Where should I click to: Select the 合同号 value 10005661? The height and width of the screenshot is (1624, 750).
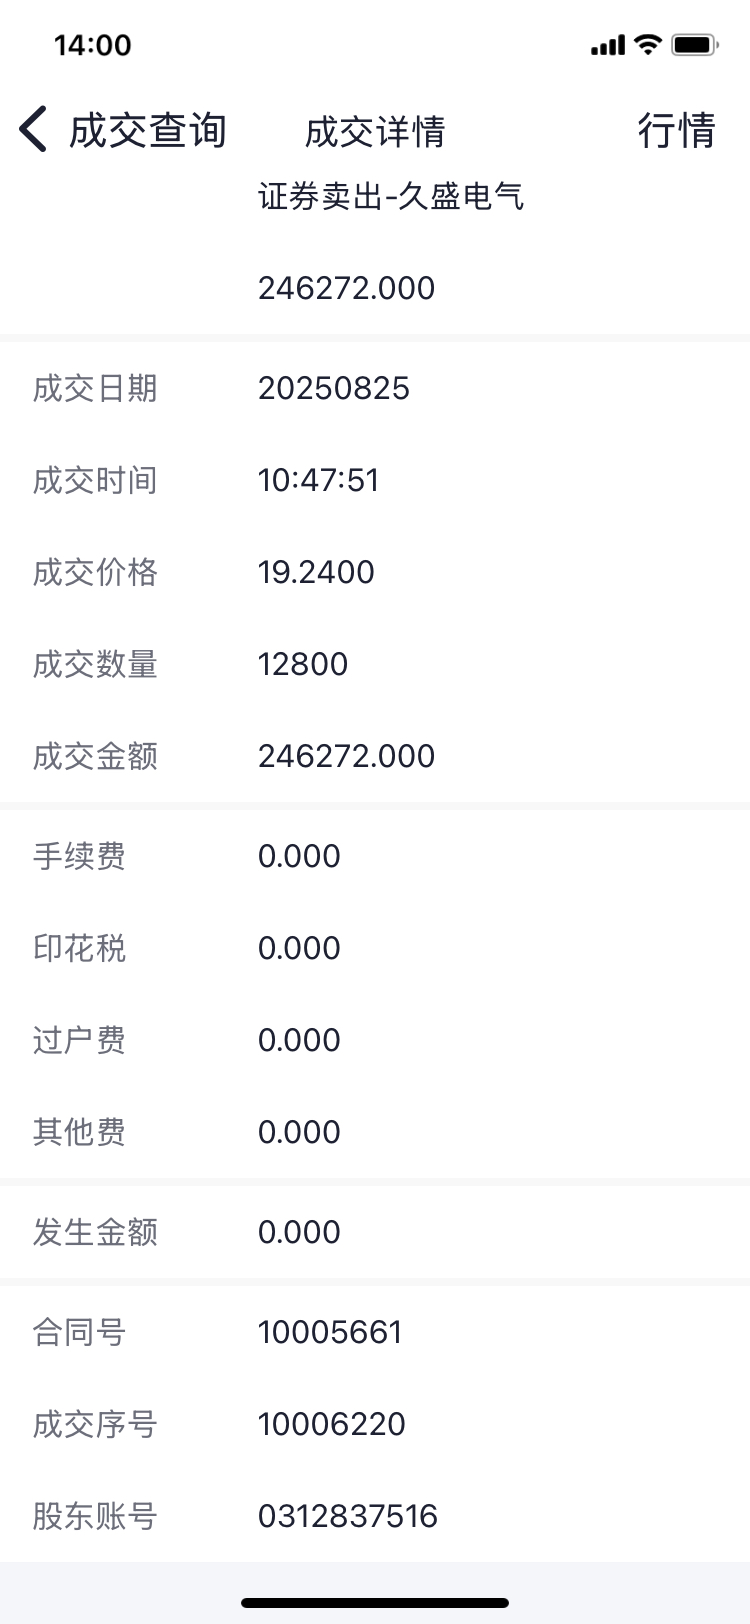tap(330, 1332)
